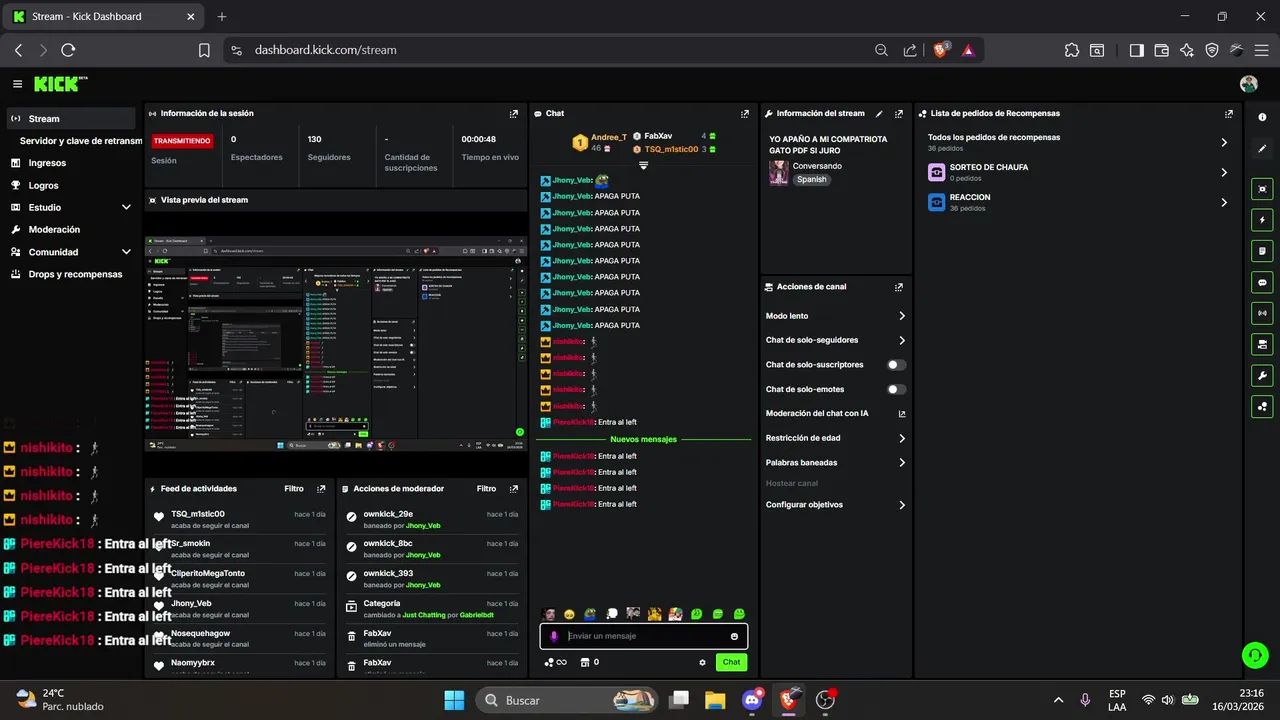Open Filtro in Feed de actividades

[x=294, y=489]
